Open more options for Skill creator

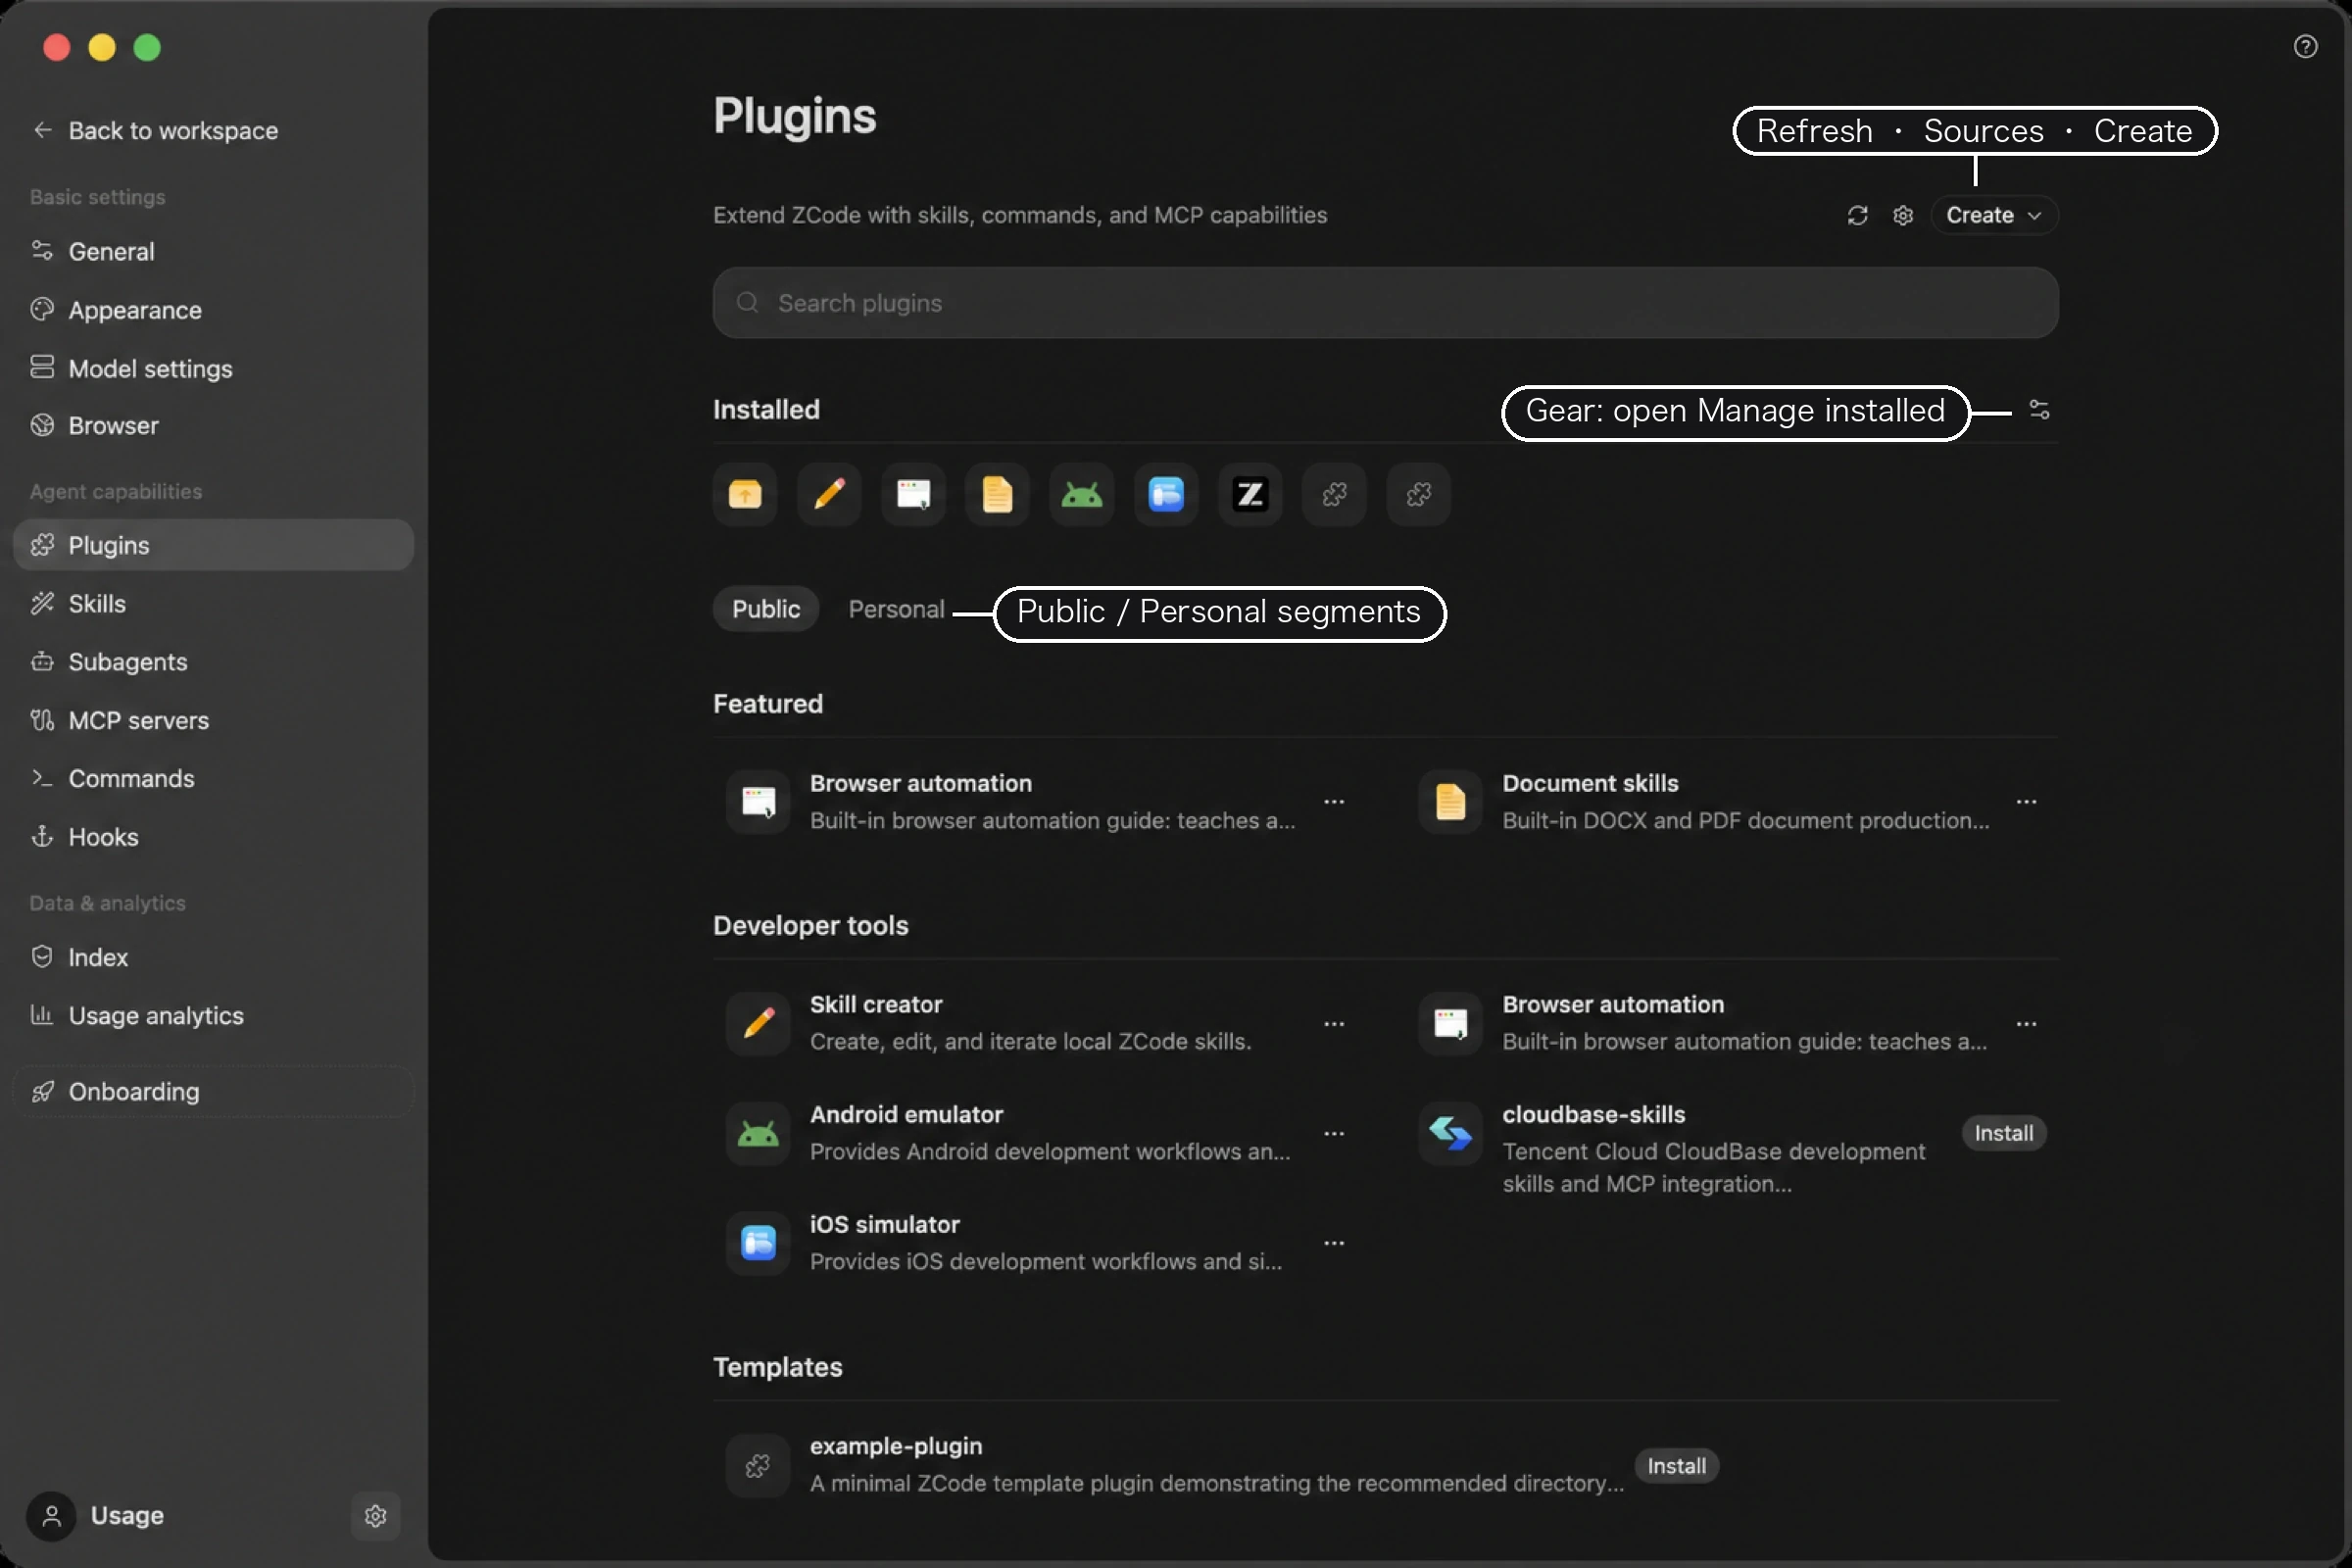tap(1334, 1023)
